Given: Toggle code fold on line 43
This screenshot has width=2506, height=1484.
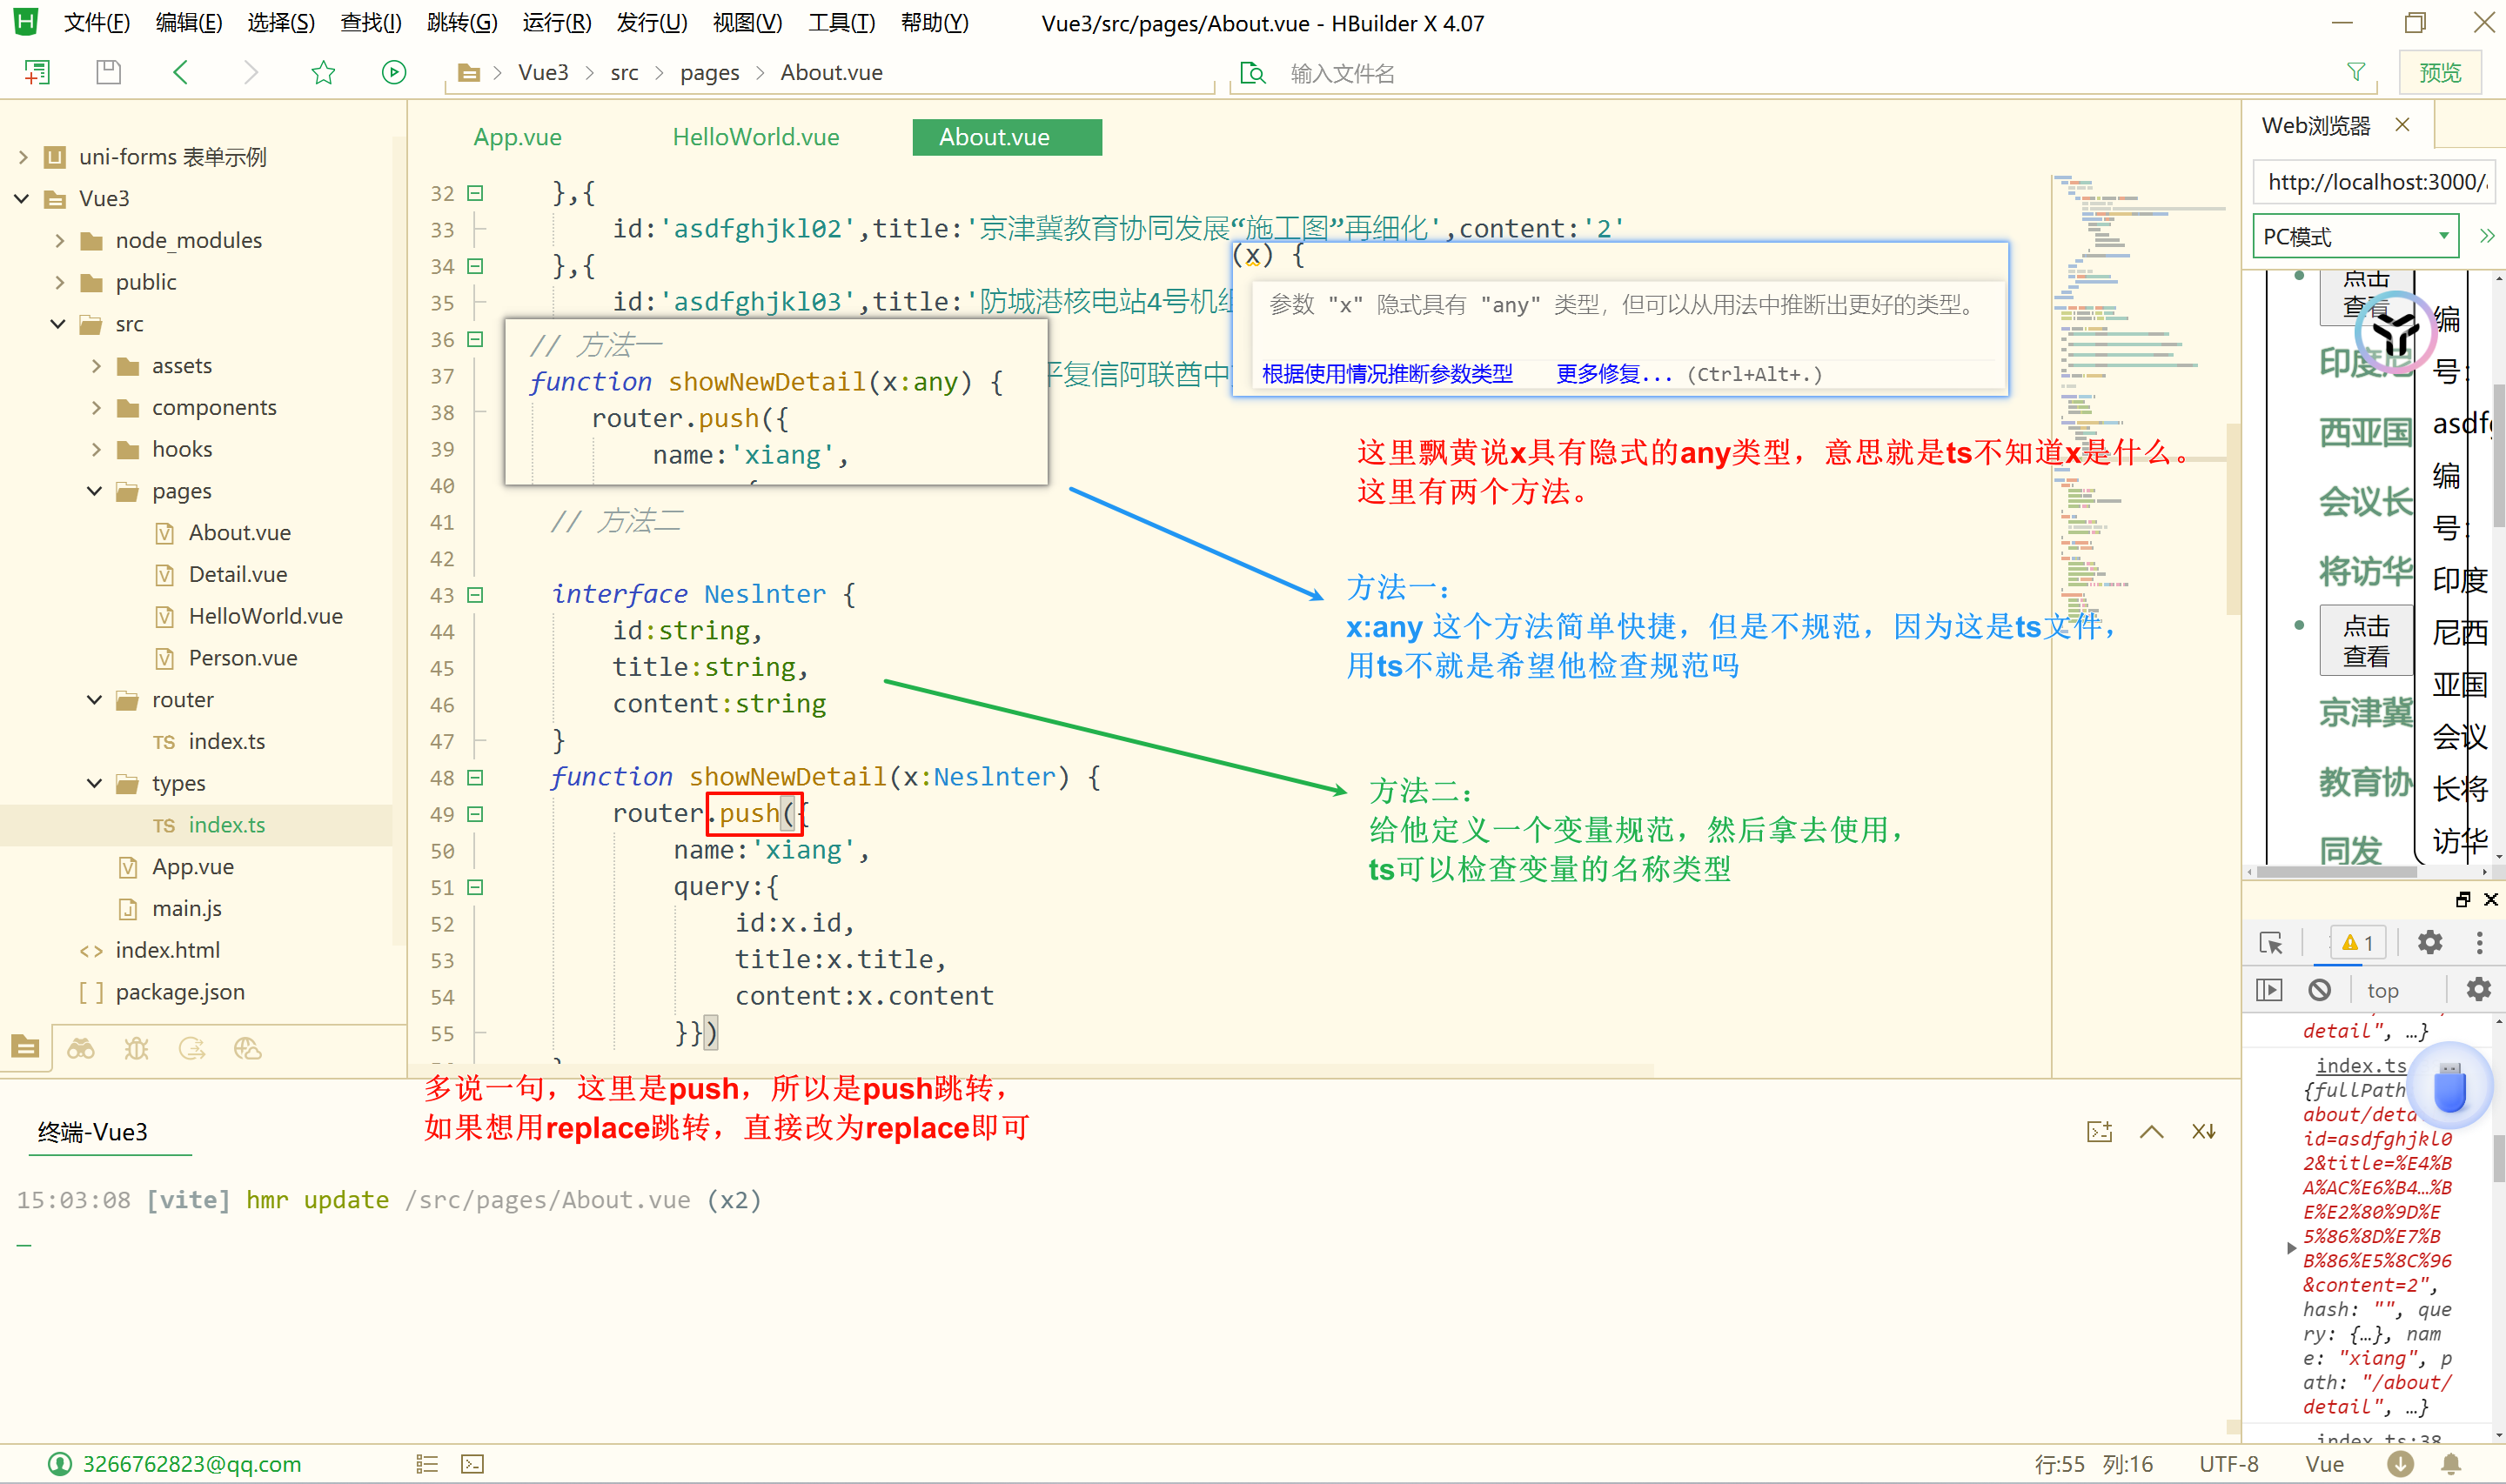Looking at the screenshot, I should 476,595.
